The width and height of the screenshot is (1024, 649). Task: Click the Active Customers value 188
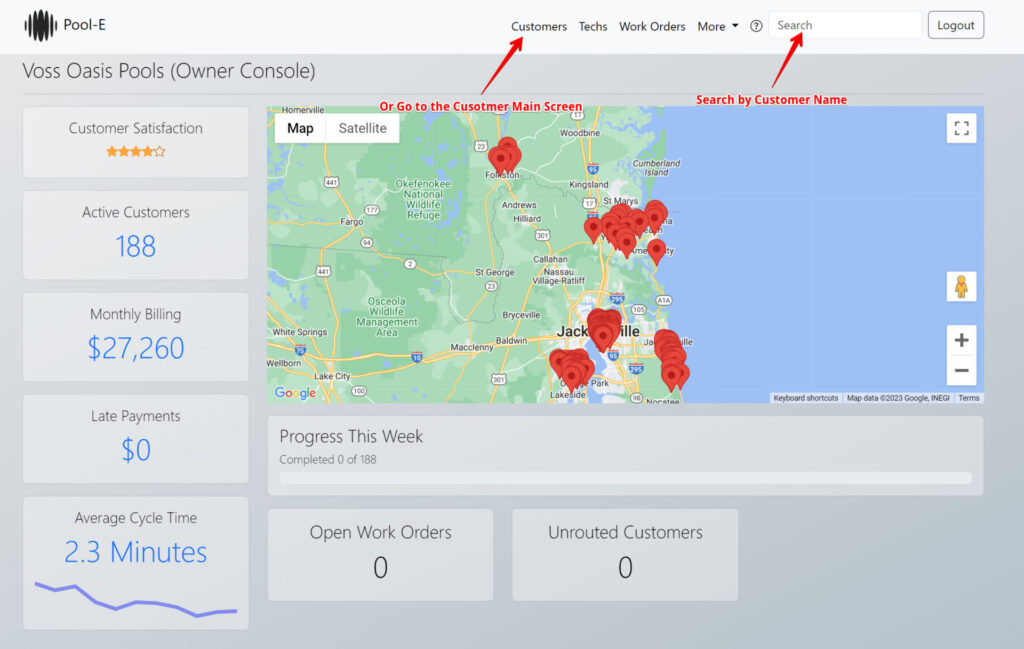tap(136, 246)
